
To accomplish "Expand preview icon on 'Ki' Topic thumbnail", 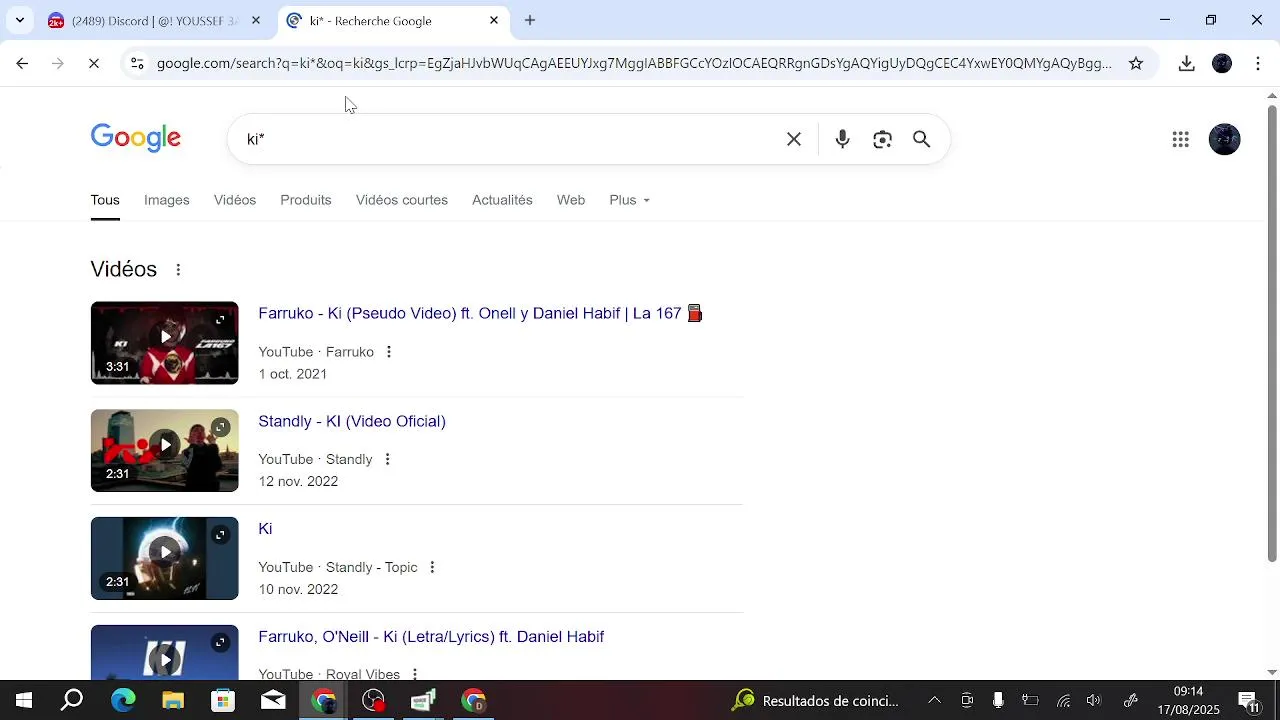I will 220,536.
